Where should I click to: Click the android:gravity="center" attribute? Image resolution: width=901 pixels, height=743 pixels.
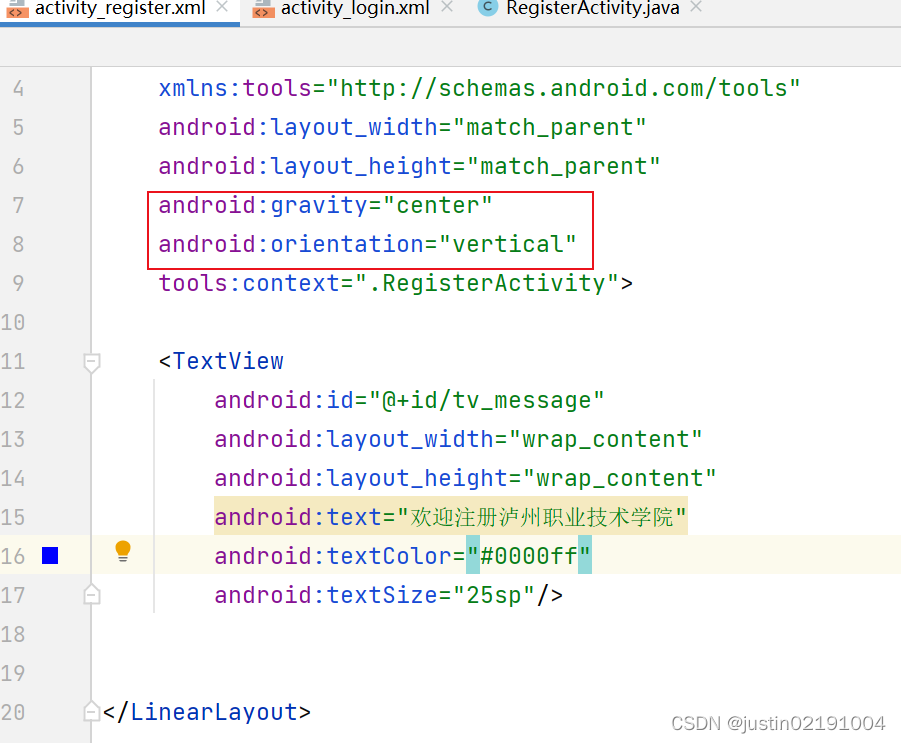[325, 205]
